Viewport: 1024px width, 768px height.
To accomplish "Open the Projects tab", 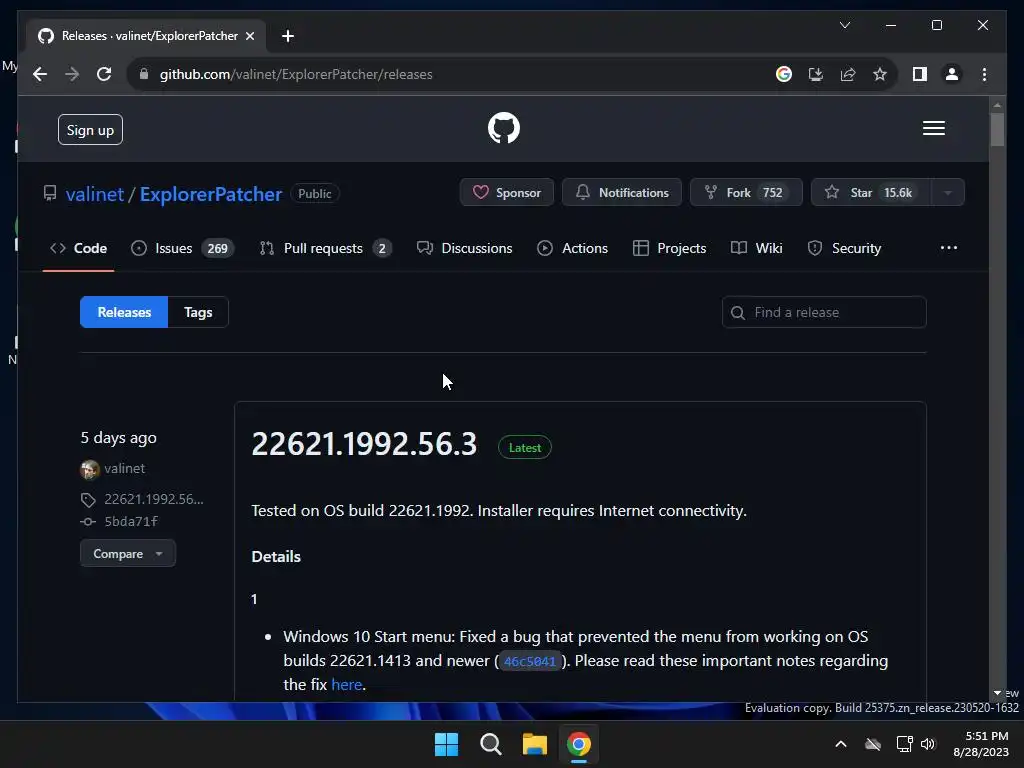I will [669, 248].
